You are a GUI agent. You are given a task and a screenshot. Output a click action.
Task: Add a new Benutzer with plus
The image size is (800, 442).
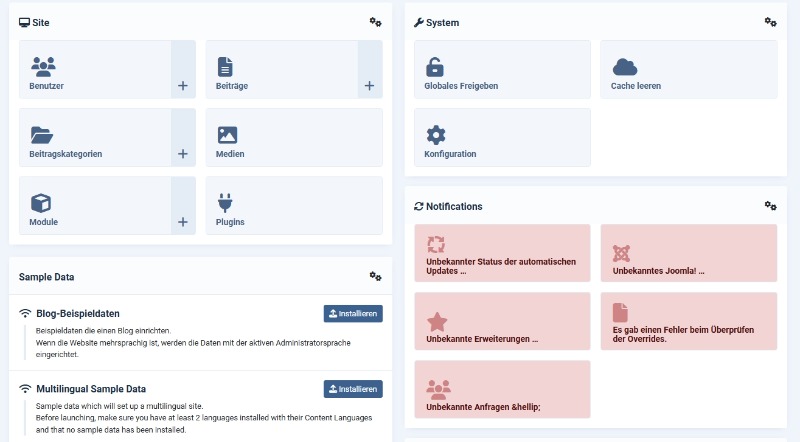[x=183, y=86]
